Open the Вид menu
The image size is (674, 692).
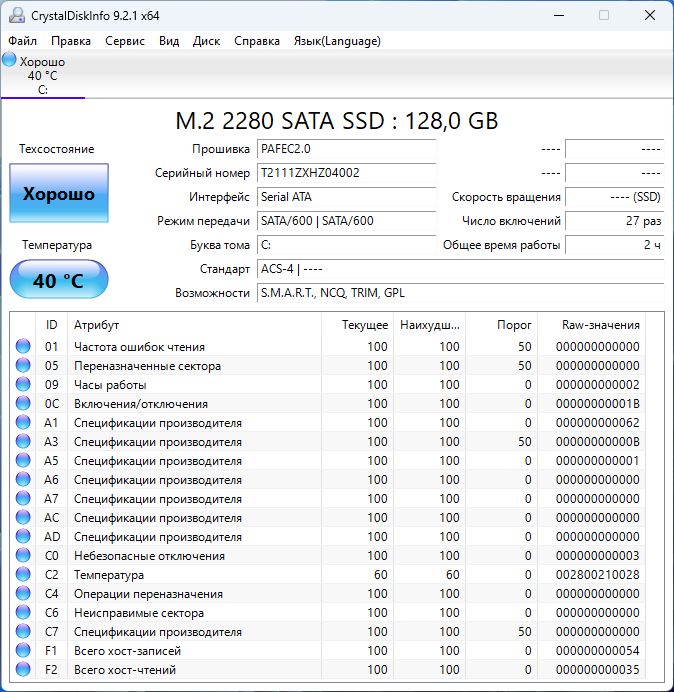point(169,41)
